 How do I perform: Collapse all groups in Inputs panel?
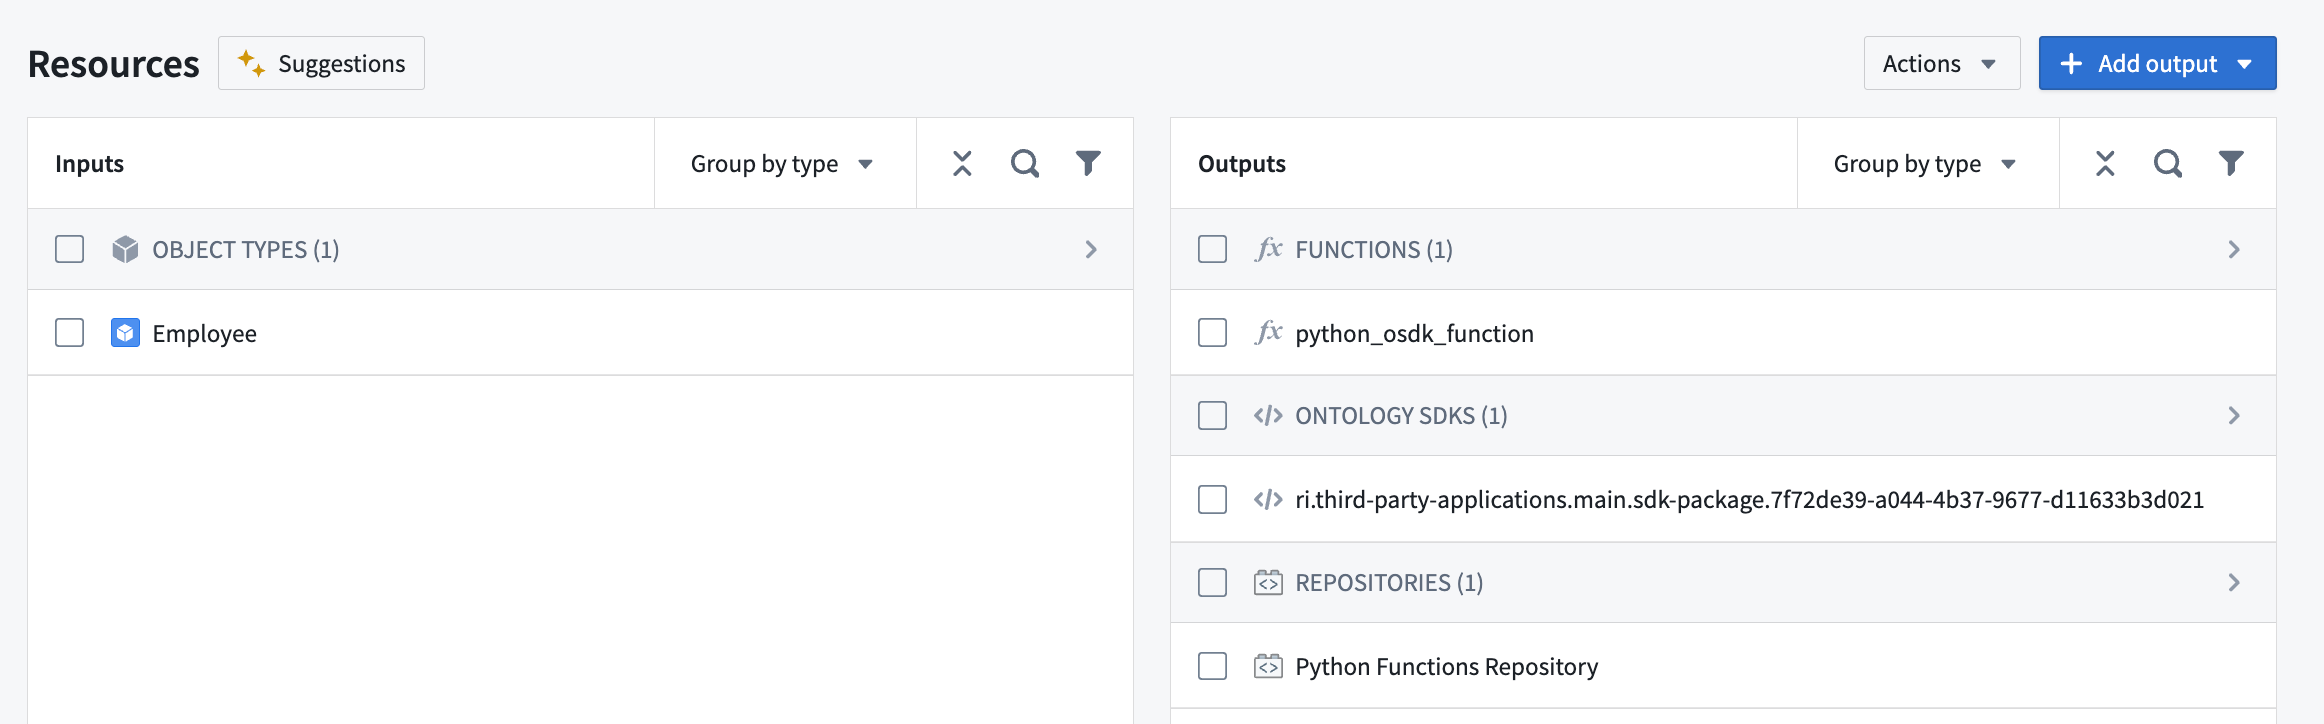(962, 163)
